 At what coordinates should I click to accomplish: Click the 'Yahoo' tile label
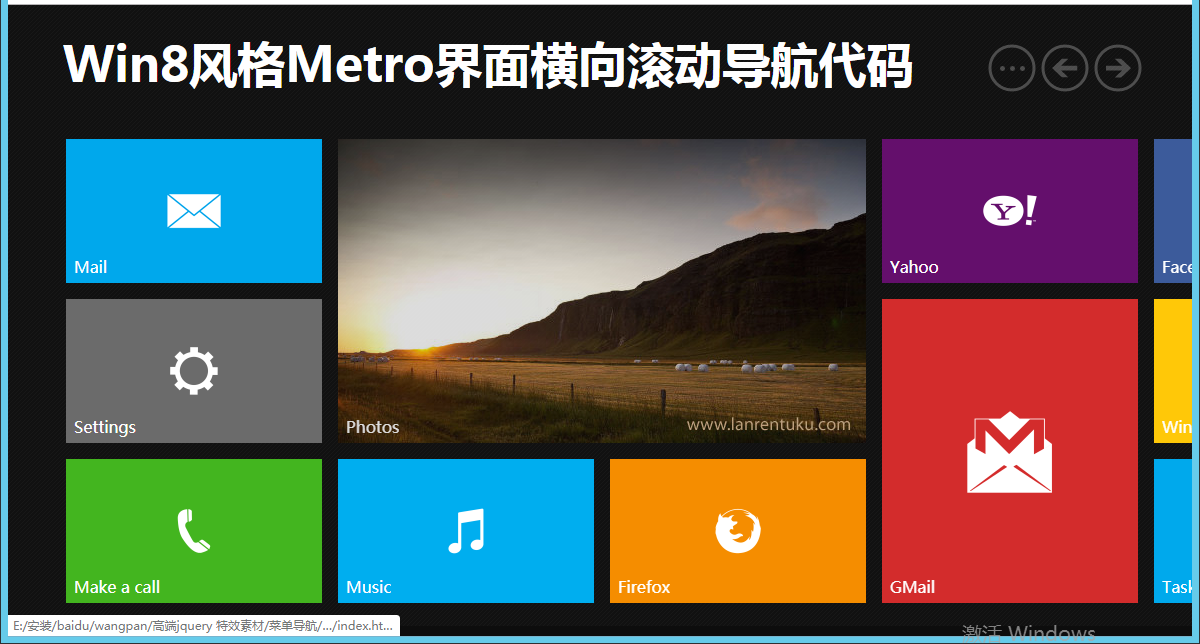[914, 267]
